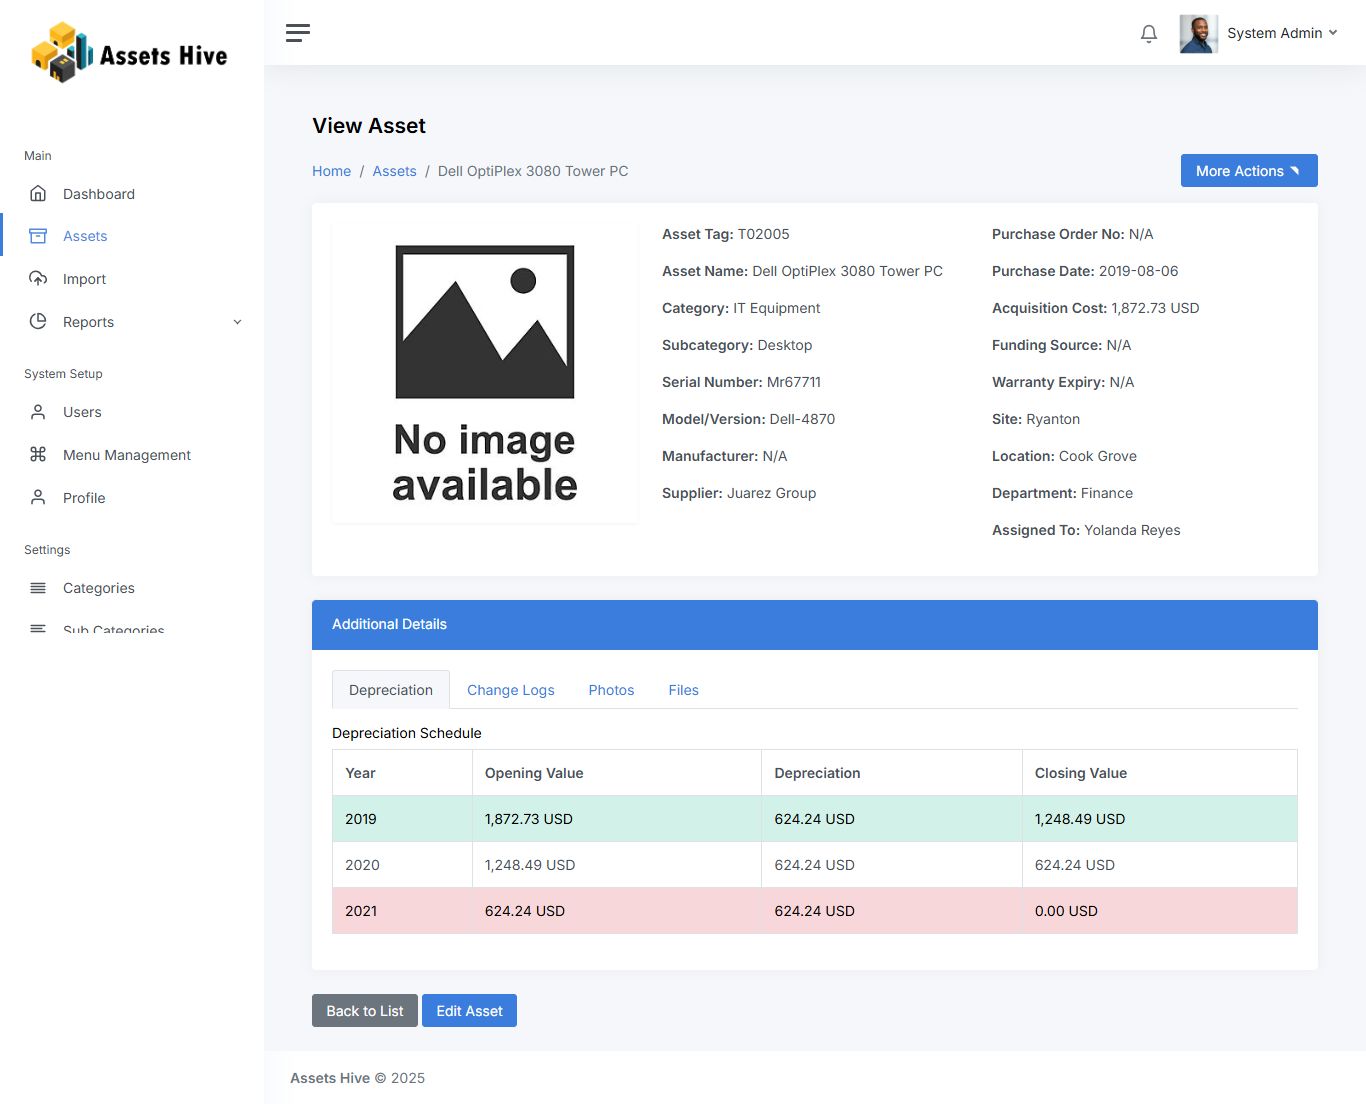
Task: Click the Dashboard home icon
Action: click(x=38, y=193)
